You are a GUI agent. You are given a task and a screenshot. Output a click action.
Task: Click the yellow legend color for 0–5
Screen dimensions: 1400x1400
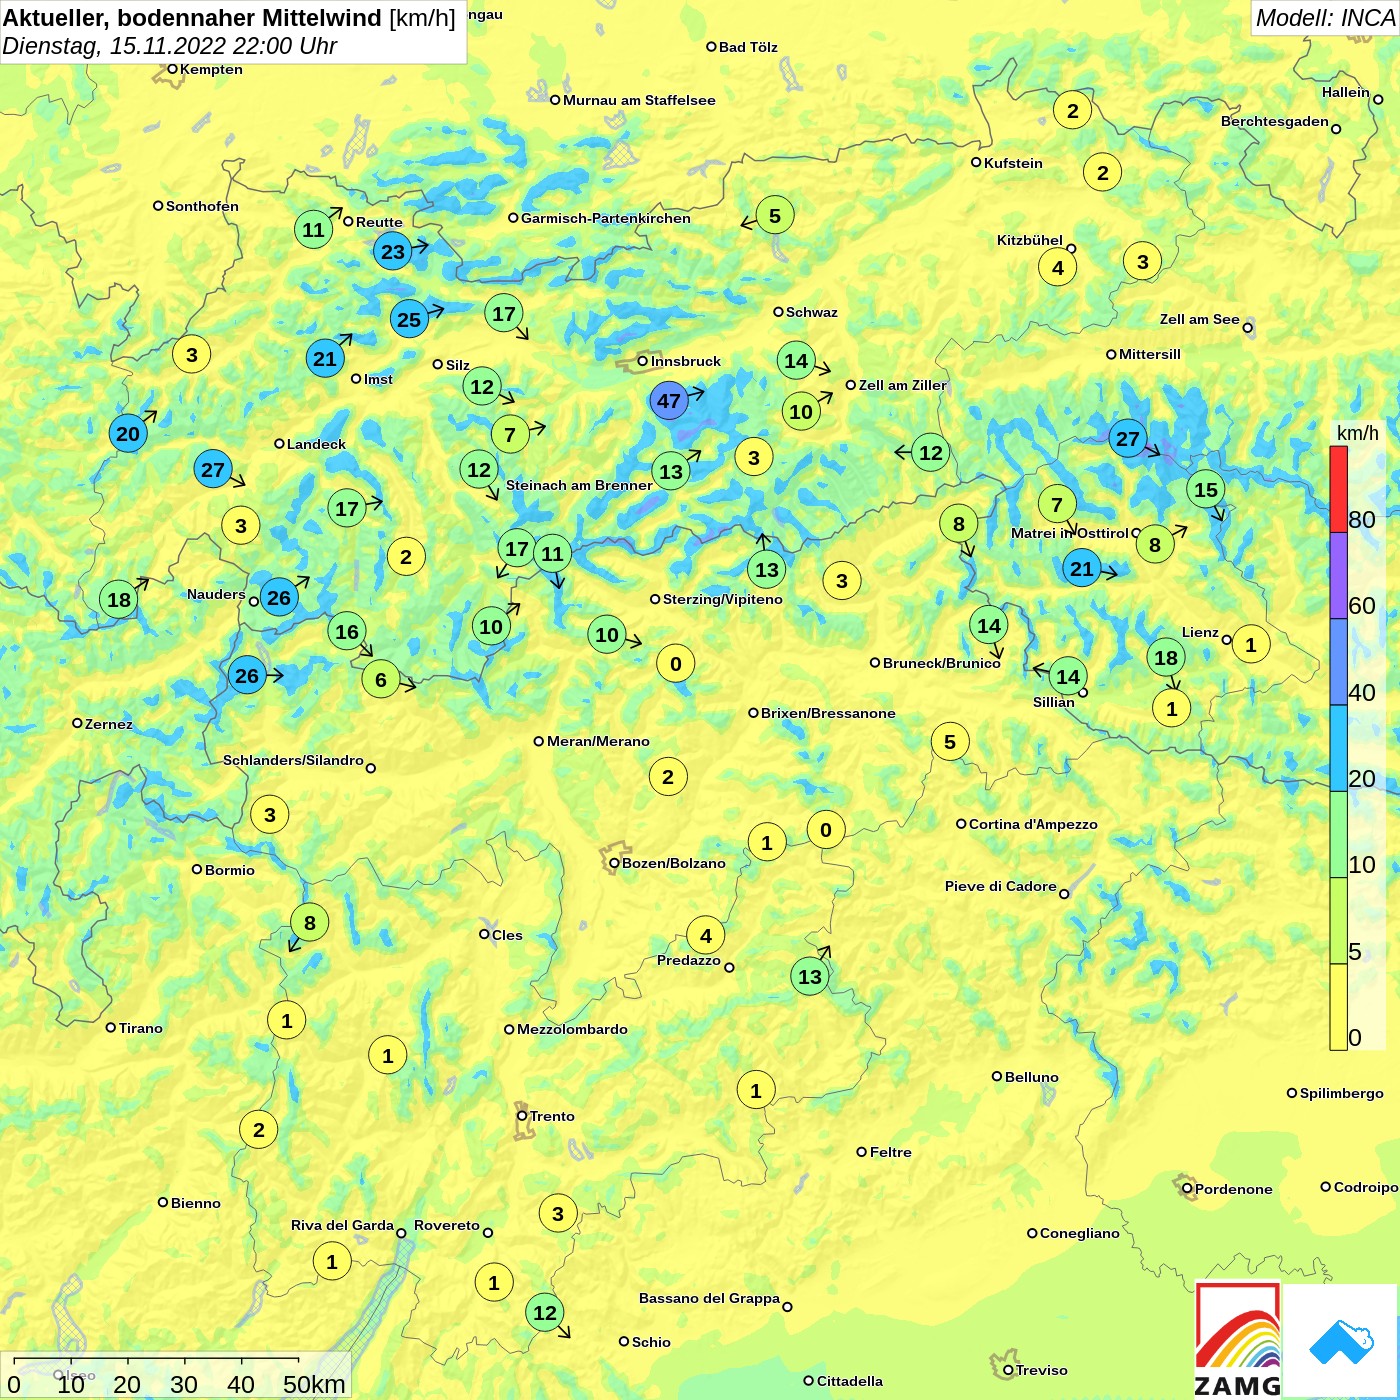1338,1007
